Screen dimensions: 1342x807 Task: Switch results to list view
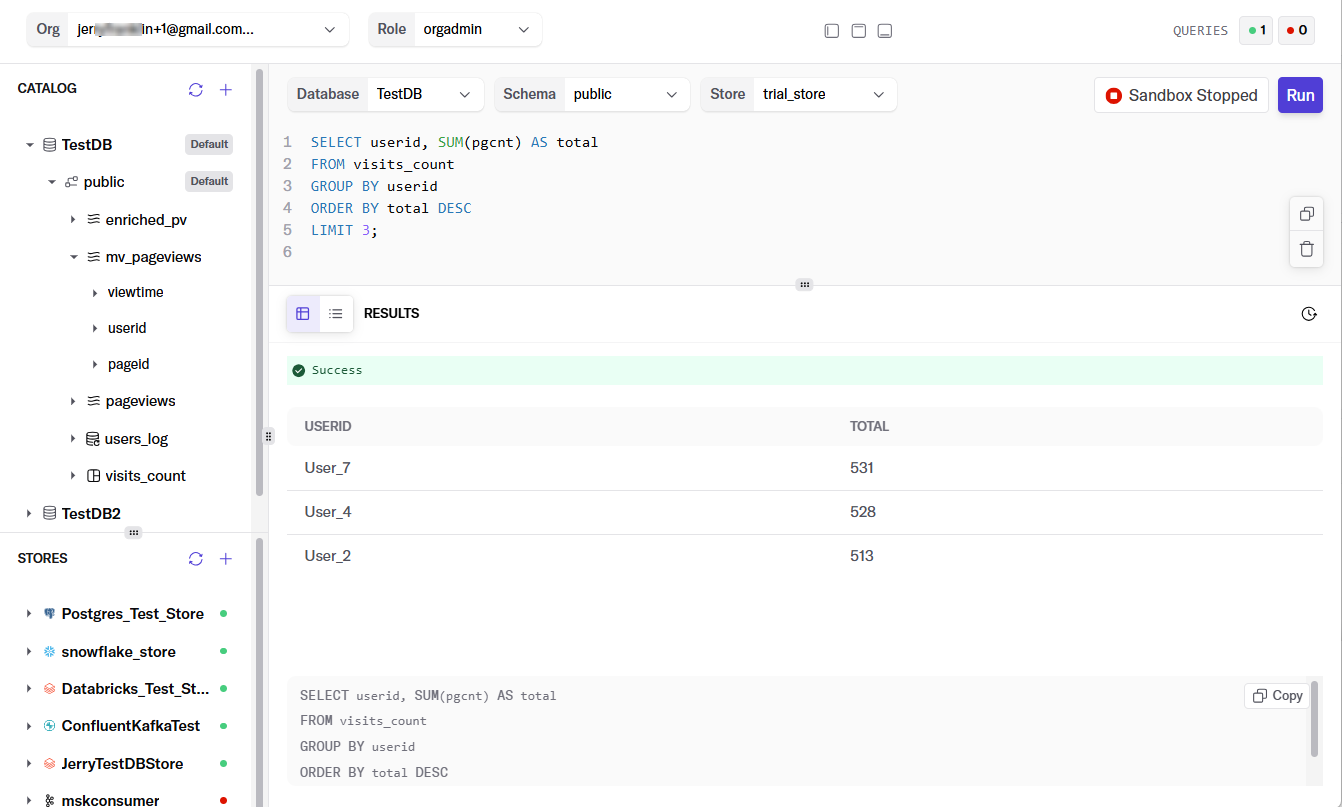click(336, 314)
